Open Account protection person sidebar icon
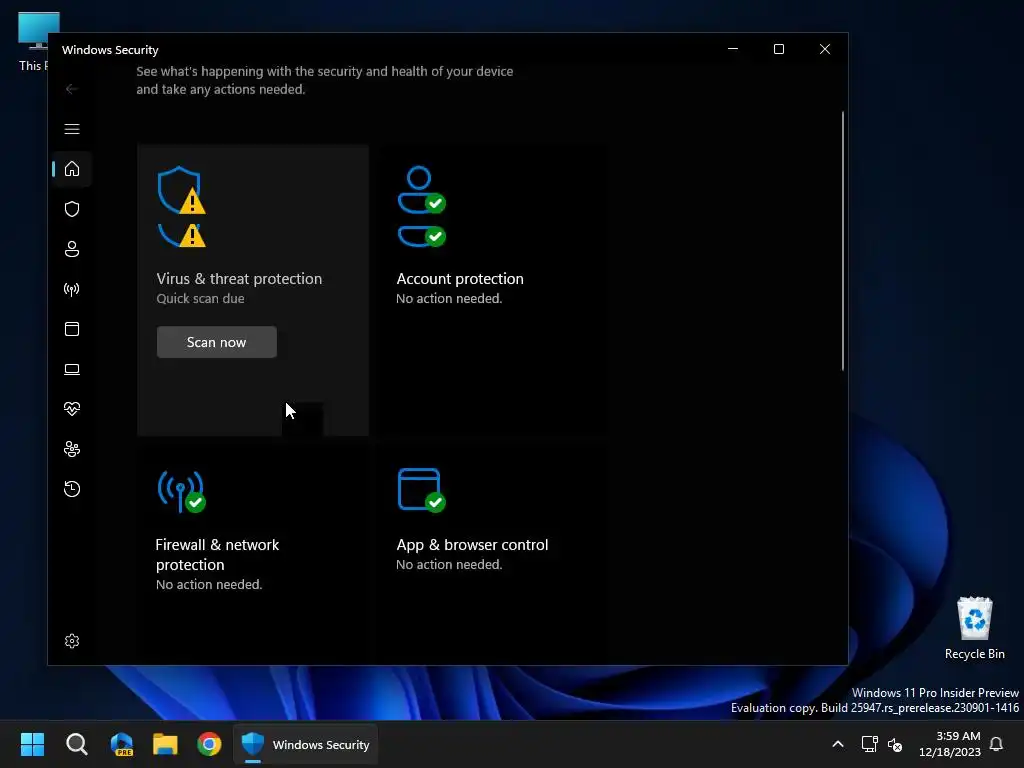Viewport: 1024px width, 768px height. [x=72, y=249]
